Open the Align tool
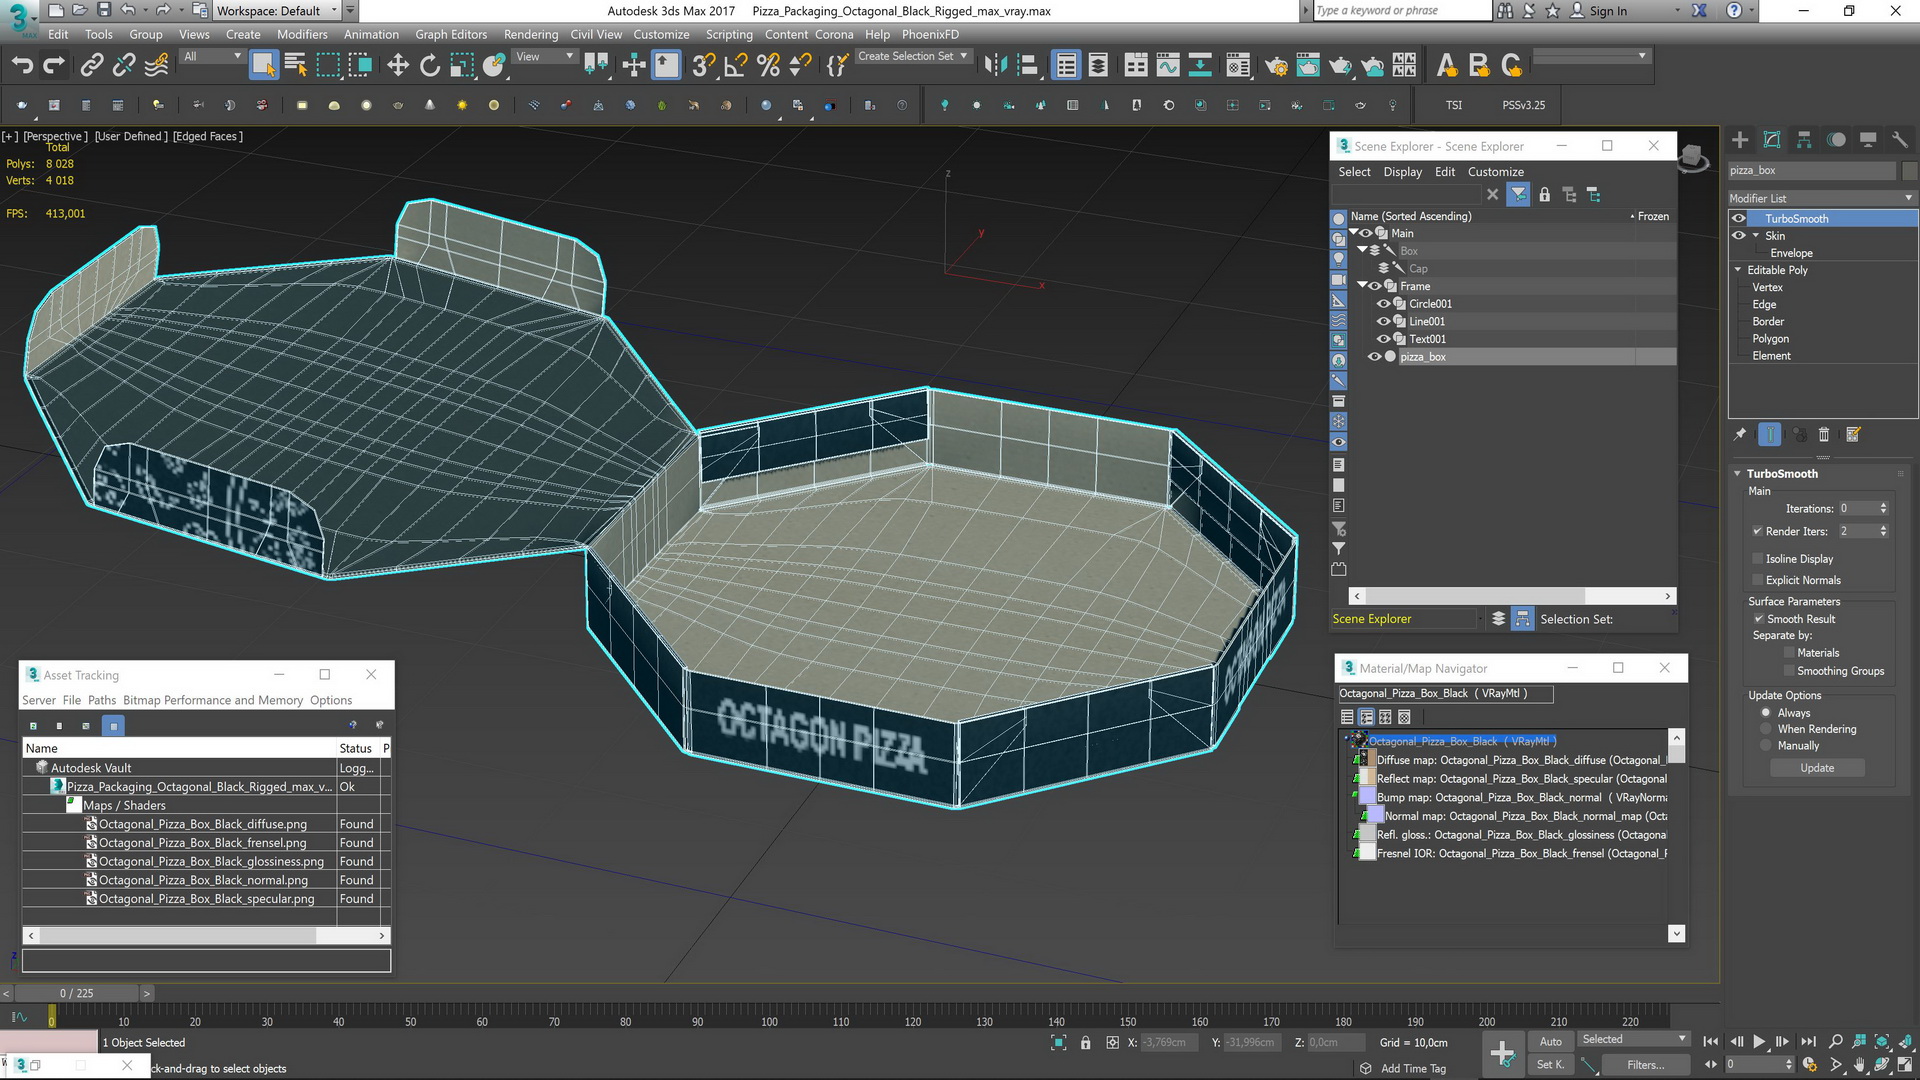 click(1027, 66)
